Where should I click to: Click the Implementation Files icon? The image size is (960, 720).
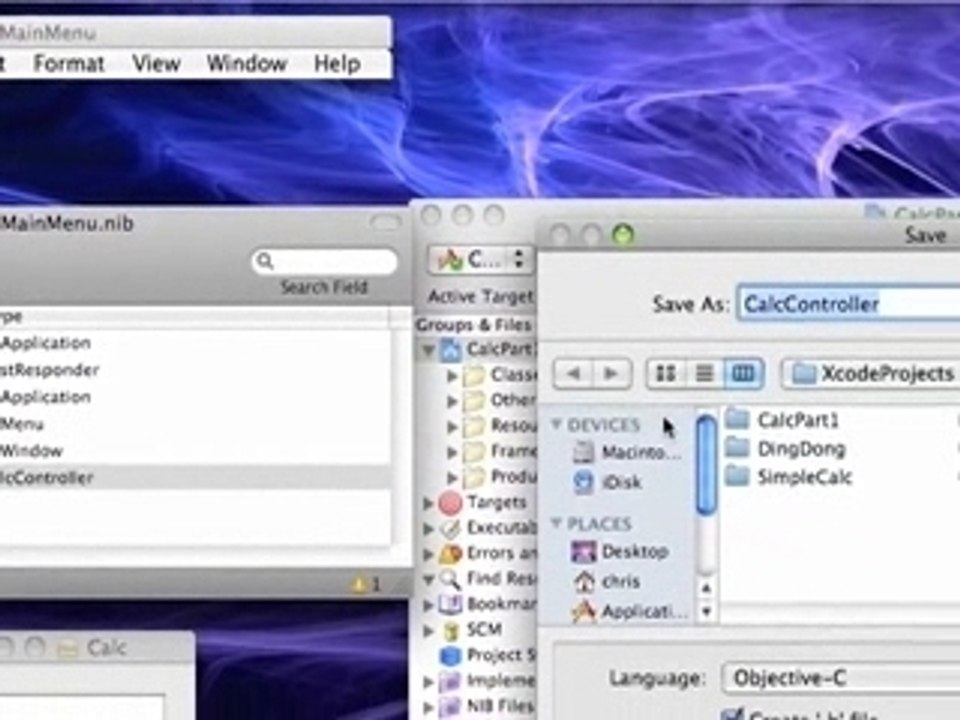click(x=451, y=681)
